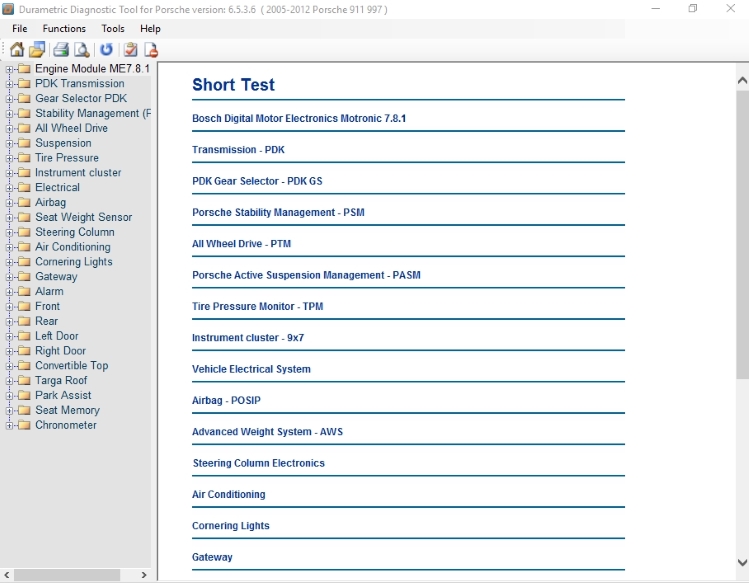Screen dimensions: 749x583
Task: Expand the Engine Module ME7.8.1 node
Action: pyautogui.click(x=9, y=69)
